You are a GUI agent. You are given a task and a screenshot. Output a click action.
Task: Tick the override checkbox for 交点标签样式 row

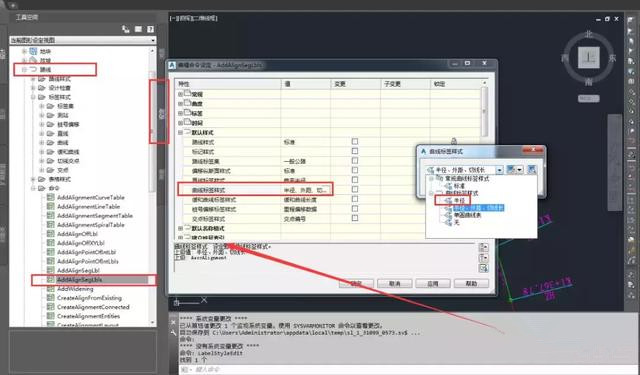click(355, 218)
